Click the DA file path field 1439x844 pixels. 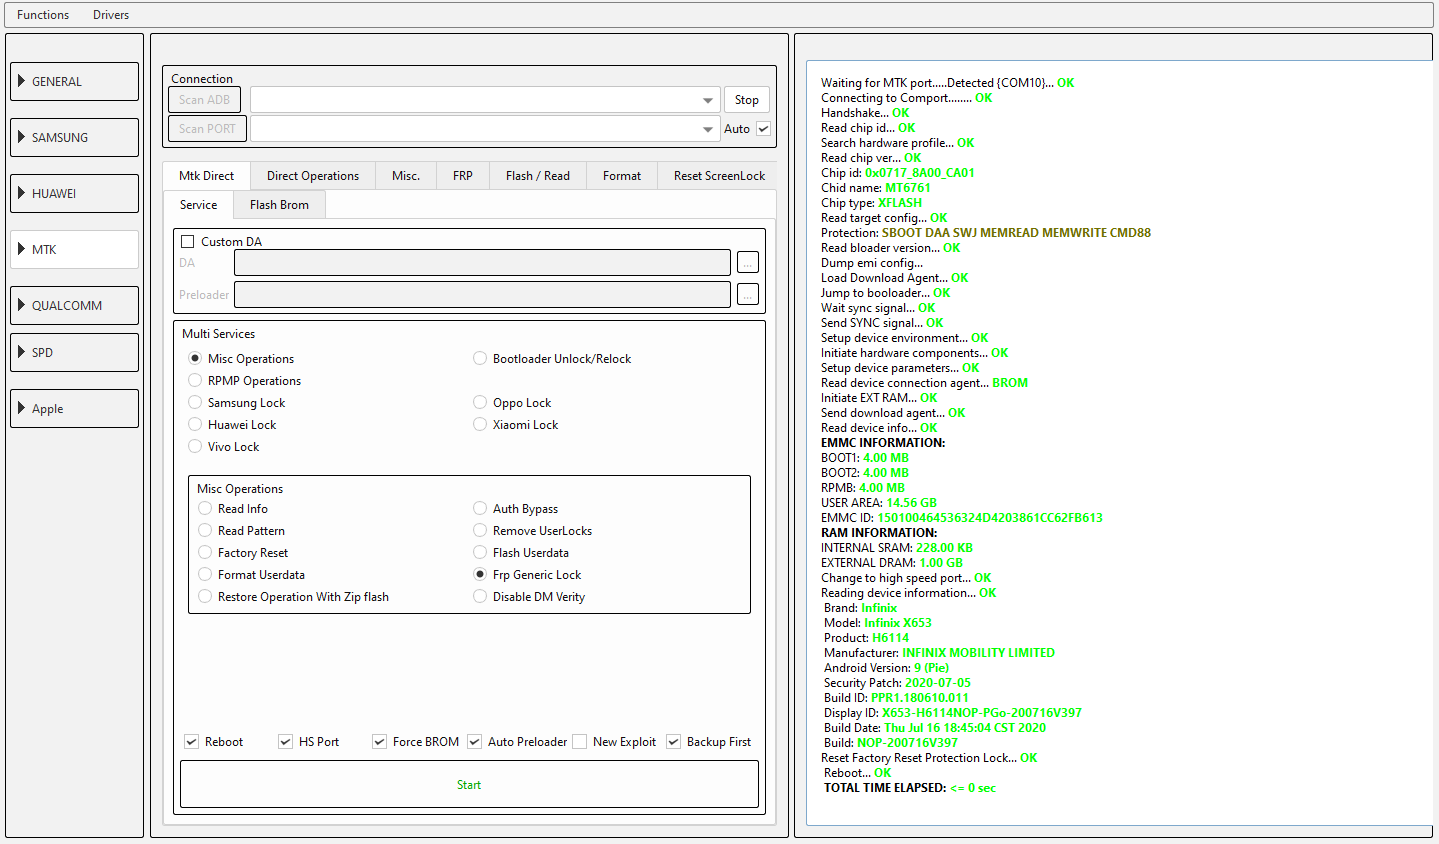point(482,263)
